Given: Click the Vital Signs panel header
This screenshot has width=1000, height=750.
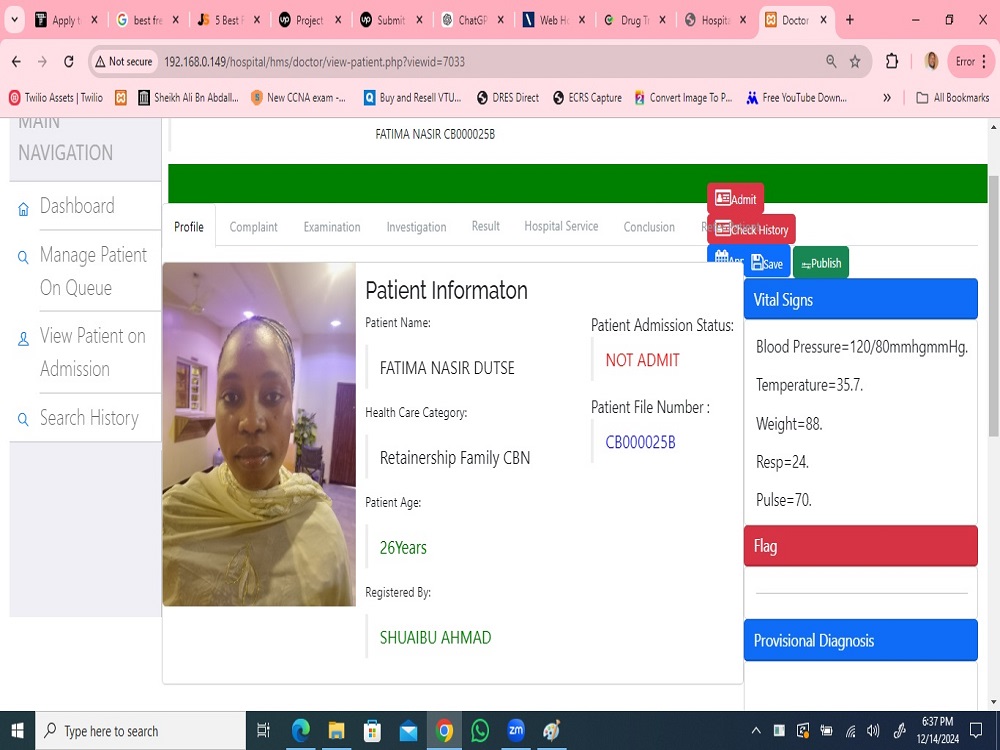Looking at the screenshot, I should [x=860, y=299].
